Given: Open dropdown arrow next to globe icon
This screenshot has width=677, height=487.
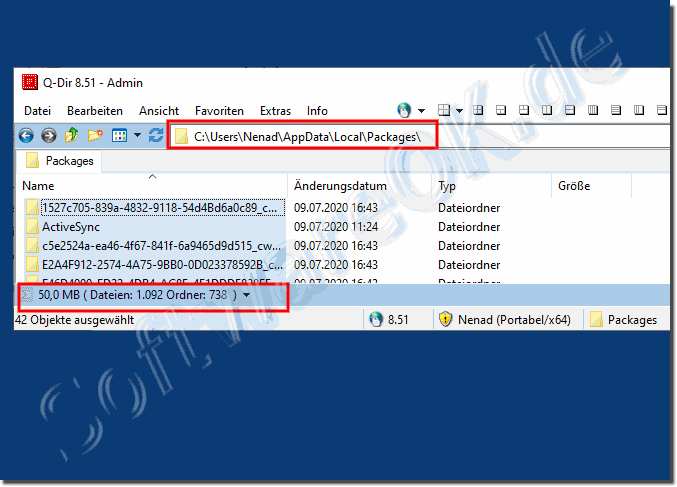Looking at the screenshot, I should pyautogui.click(x=421, y=111).
